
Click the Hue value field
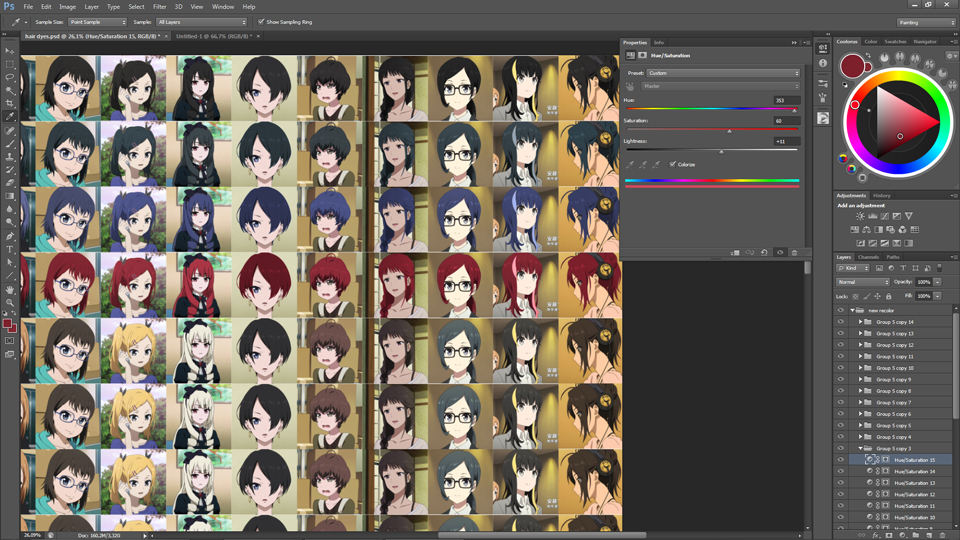(786, 100)
